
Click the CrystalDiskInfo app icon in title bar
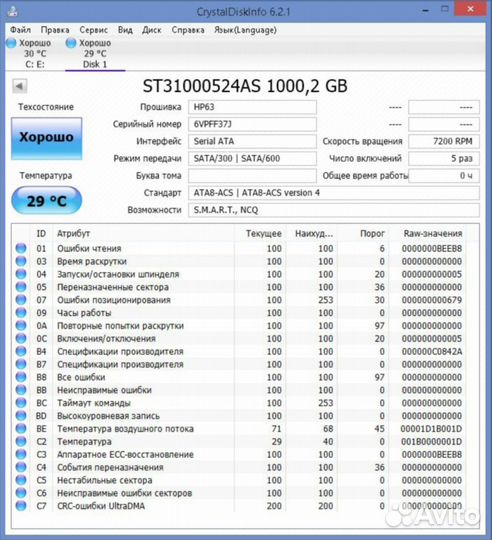click(13, 11)
